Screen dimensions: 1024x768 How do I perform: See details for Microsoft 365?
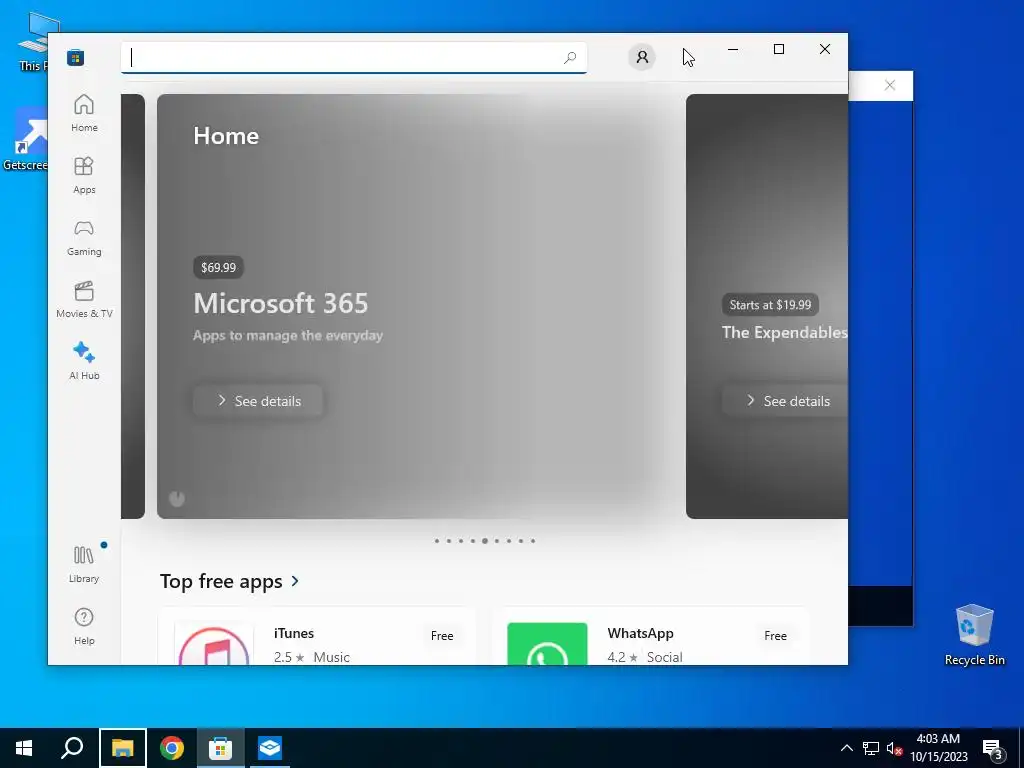tap(258, 401)
